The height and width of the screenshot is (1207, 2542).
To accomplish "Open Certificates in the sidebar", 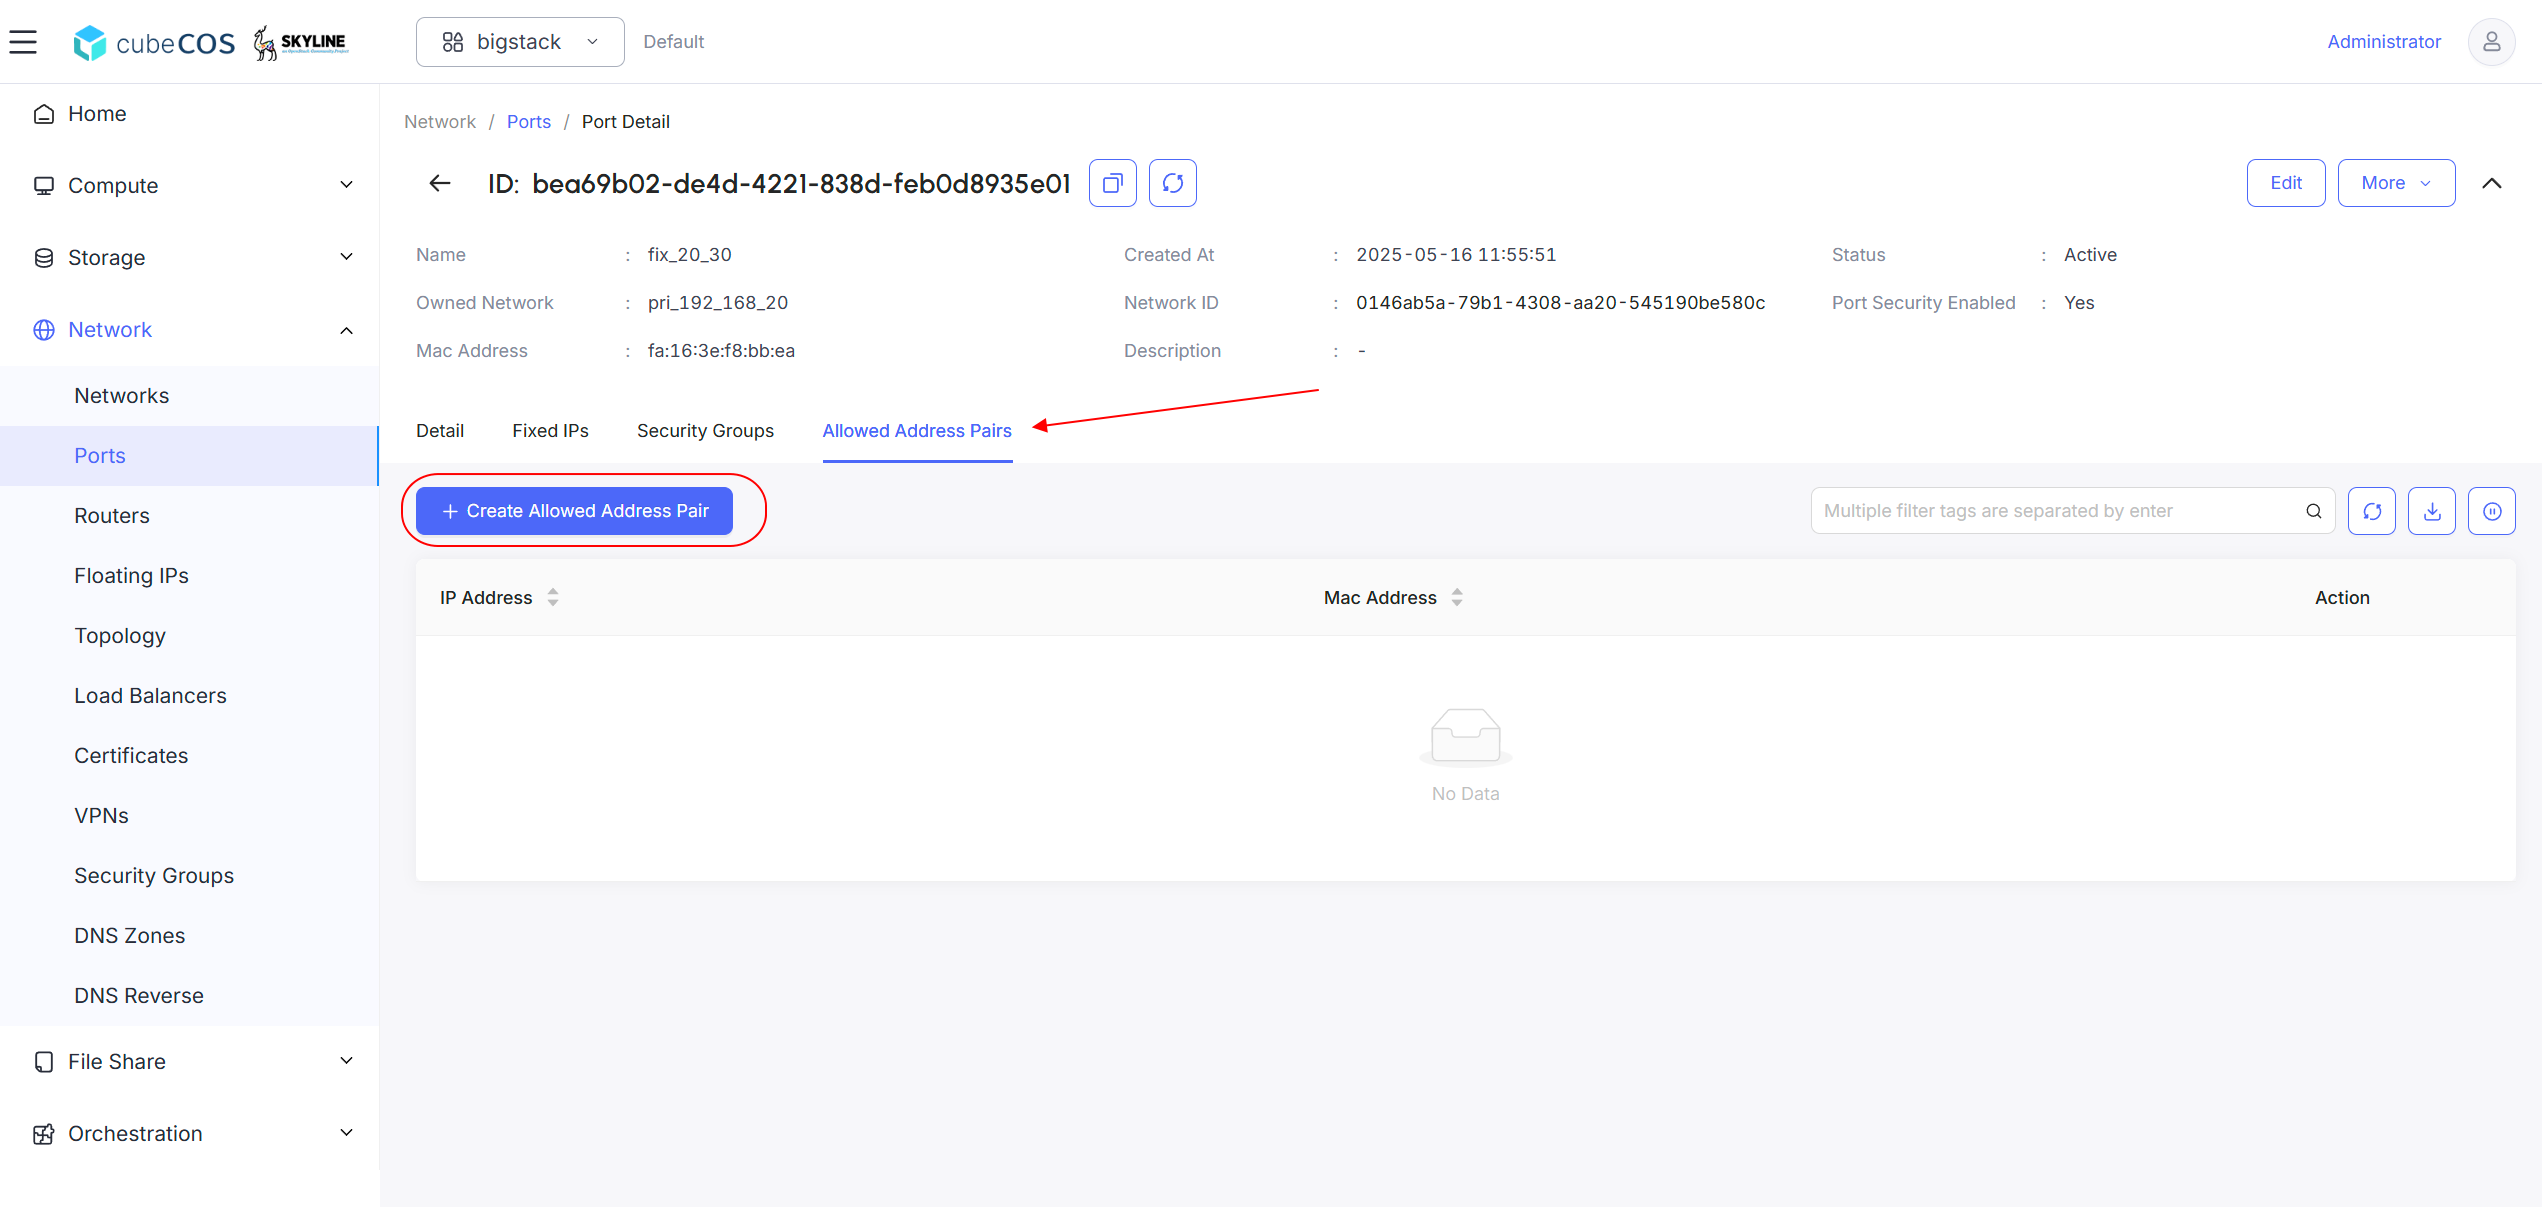I will tap(190, 756).
